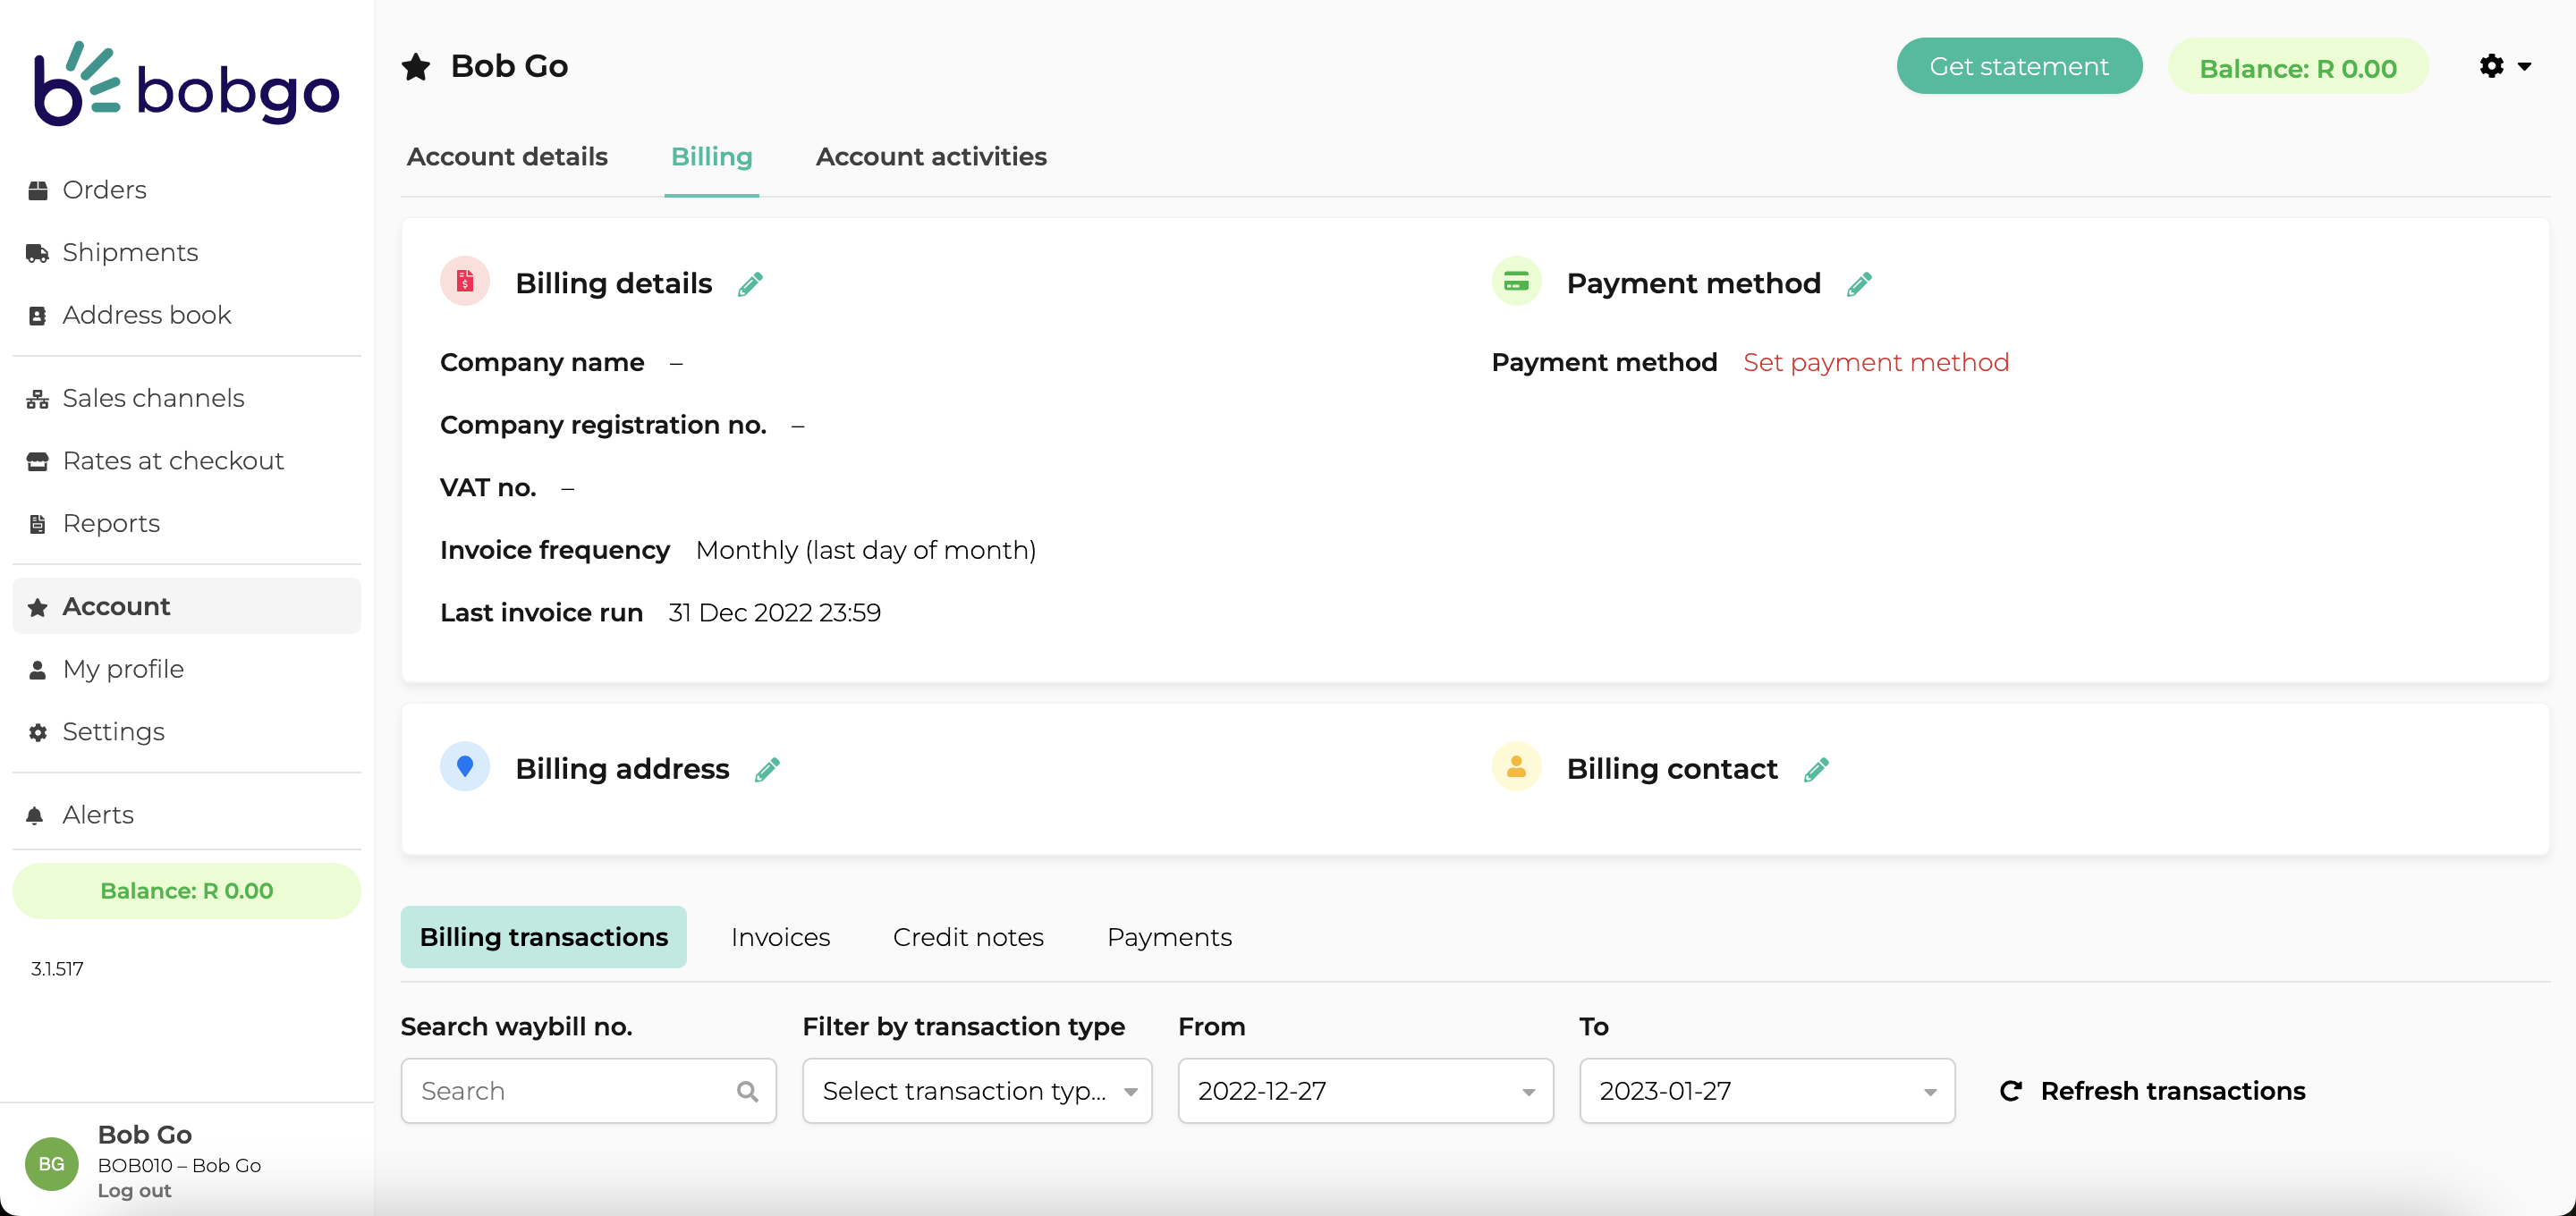Open the gear options menu at top right
The height and width of the screenshot is (1216, 2576).
pos(2505,66)
